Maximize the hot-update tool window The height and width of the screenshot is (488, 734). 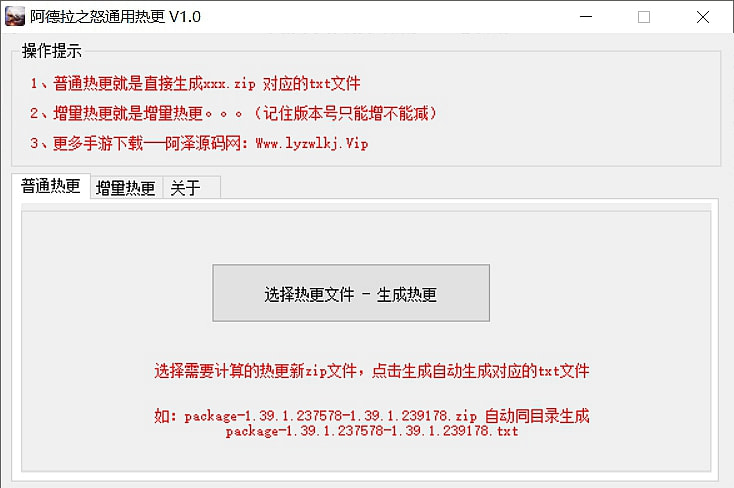644,17
